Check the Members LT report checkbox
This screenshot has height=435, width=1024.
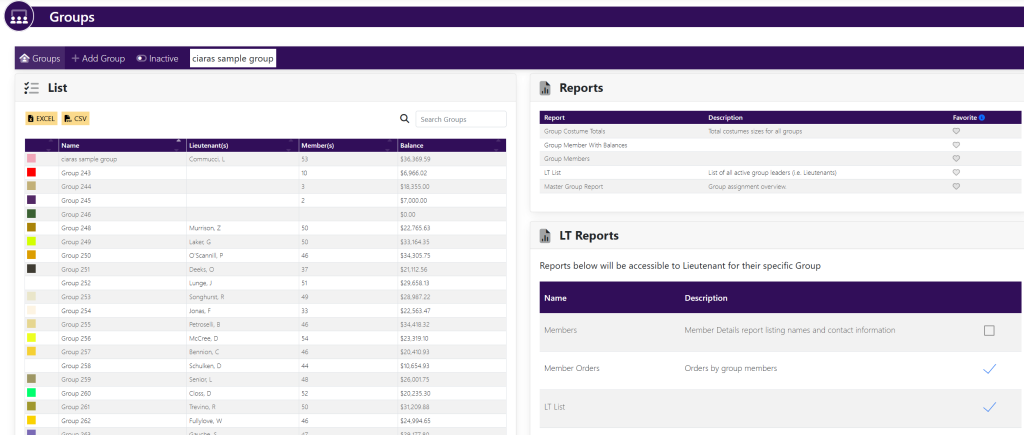click(x=989, y=331)
